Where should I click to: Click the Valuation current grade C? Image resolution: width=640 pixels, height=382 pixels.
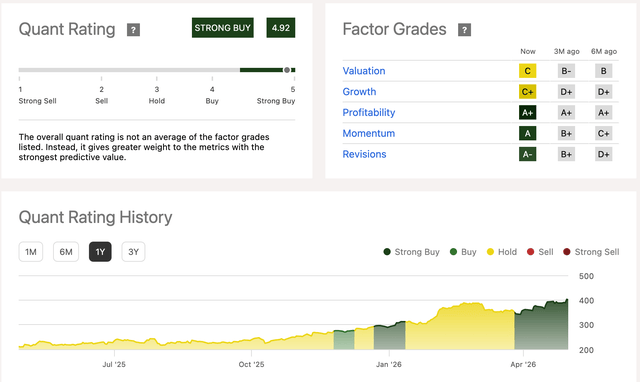pyautogui.click(x=527, y=71)
